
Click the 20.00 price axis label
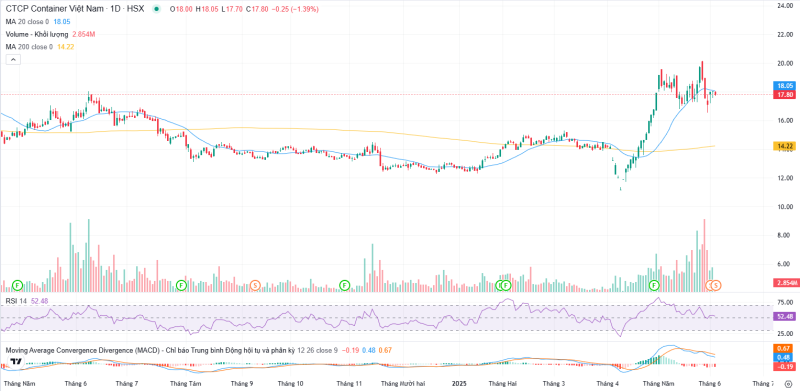click(784, 63)
